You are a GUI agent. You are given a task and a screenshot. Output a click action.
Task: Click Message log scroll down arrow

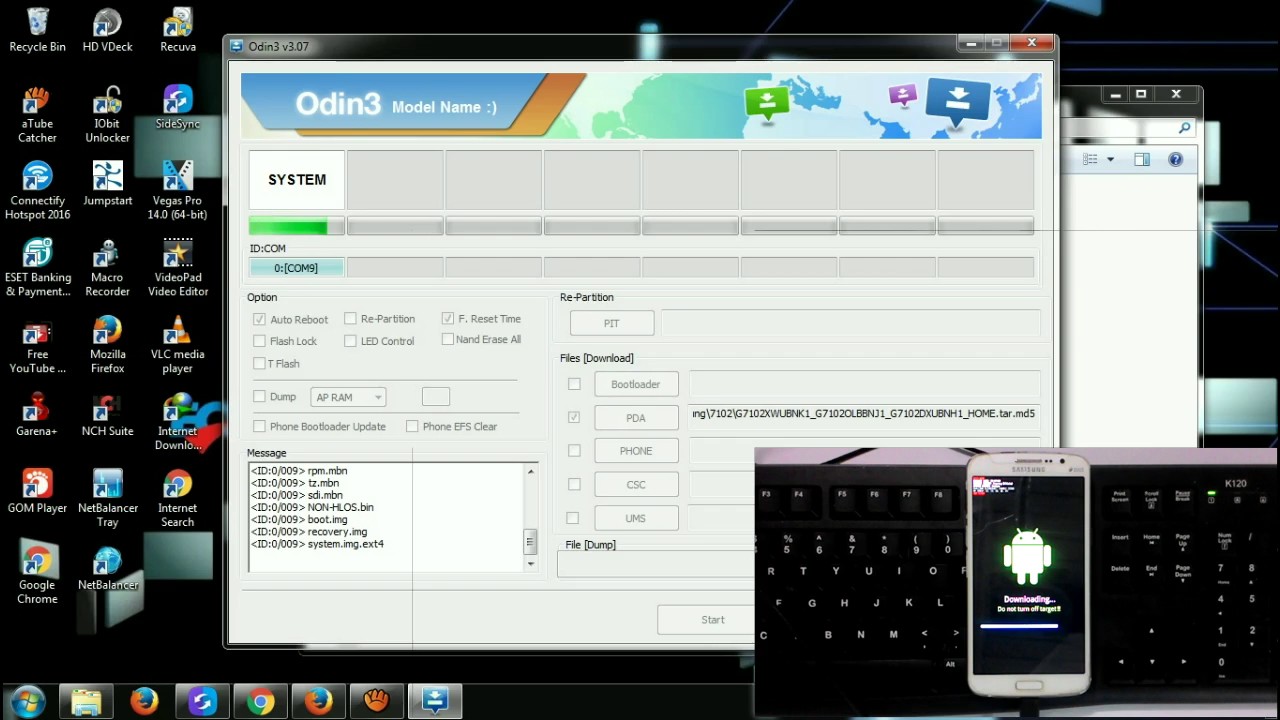[x=531, y=564]
